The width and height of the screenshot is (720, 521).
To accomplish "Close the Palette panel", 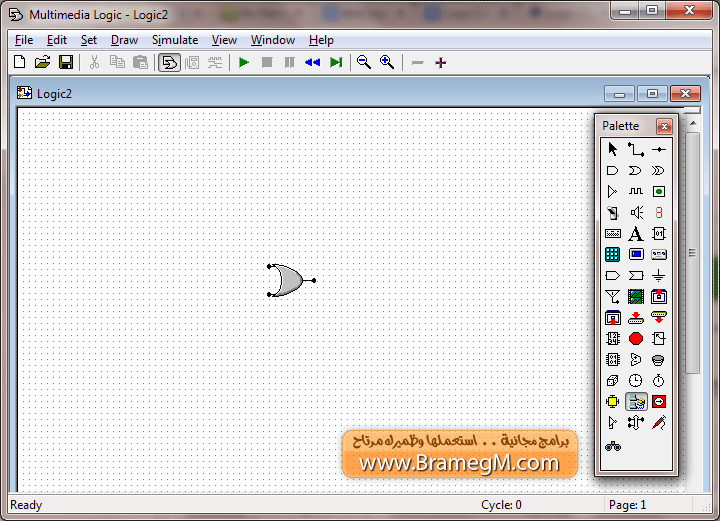I will pyautogui.click(x=664, y=126).
